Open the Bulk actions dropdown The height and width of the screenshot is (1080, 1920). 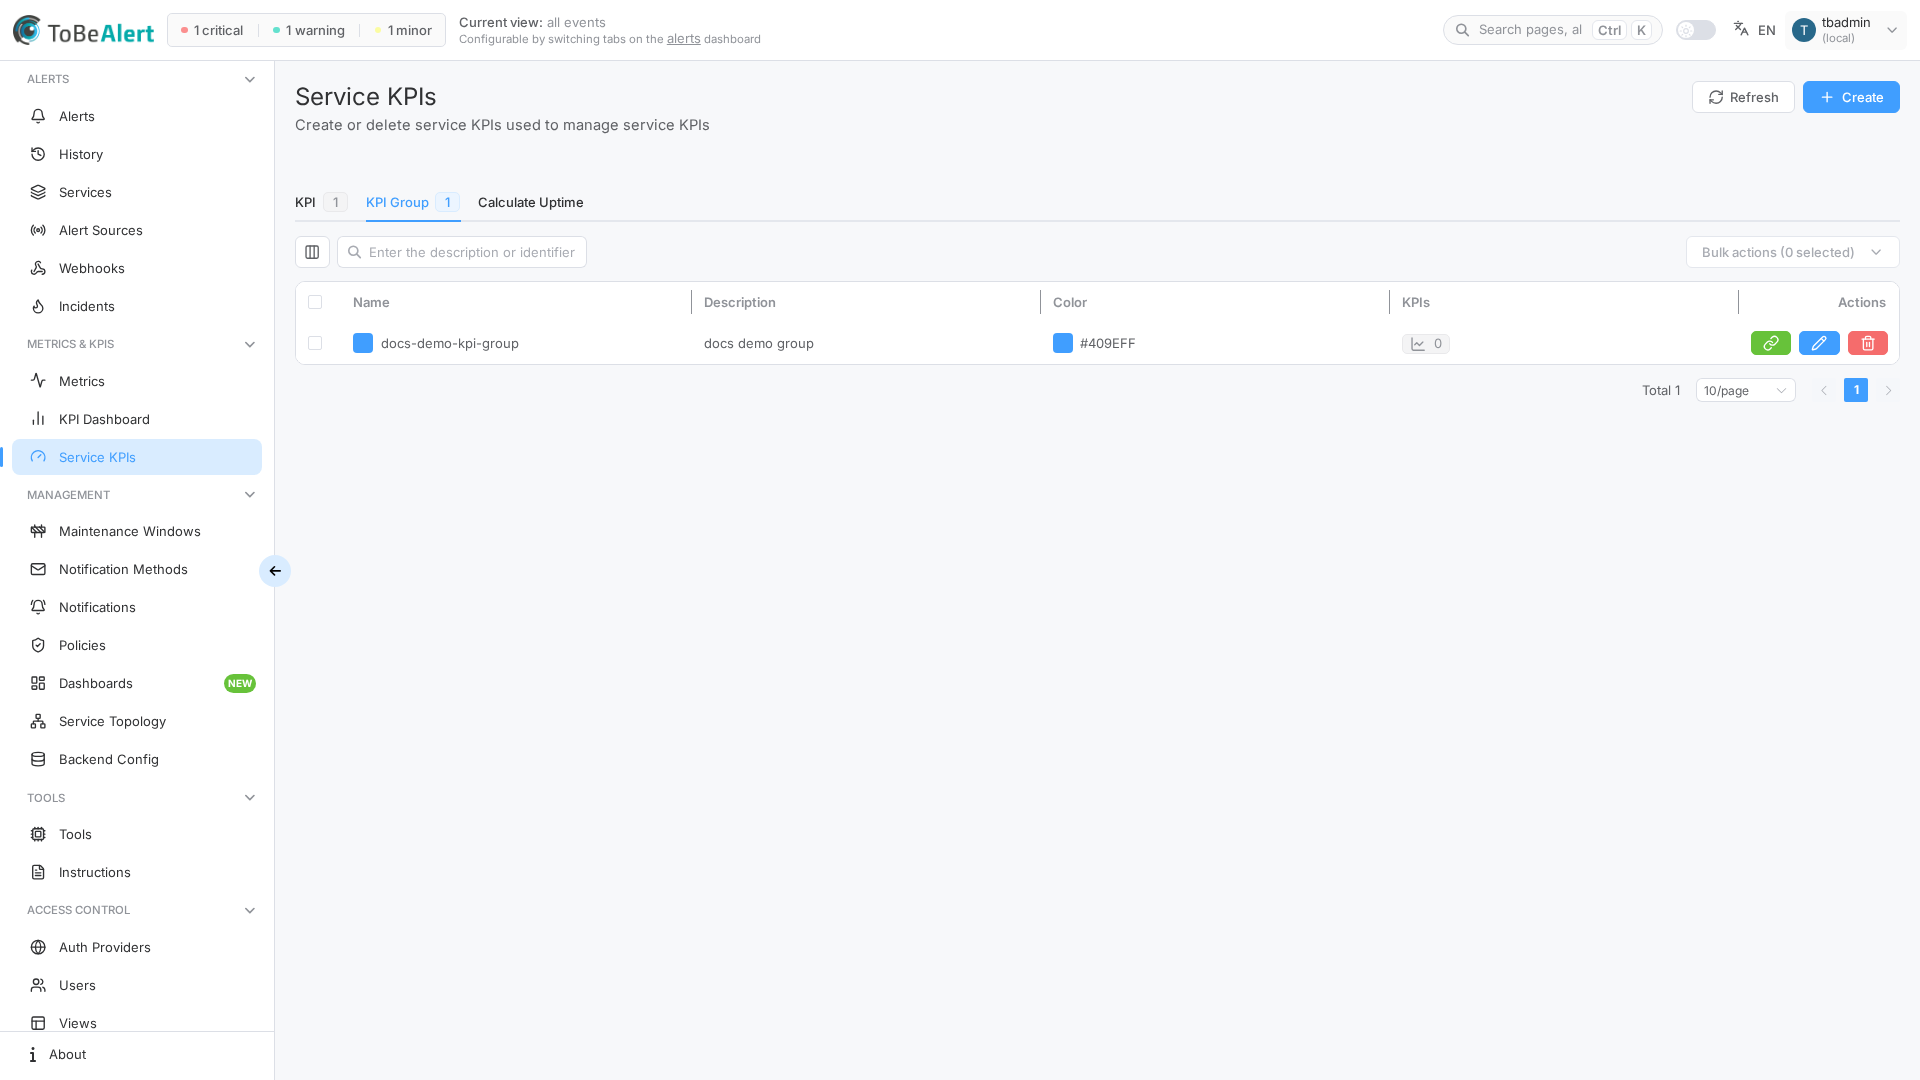coord(1792,252)
